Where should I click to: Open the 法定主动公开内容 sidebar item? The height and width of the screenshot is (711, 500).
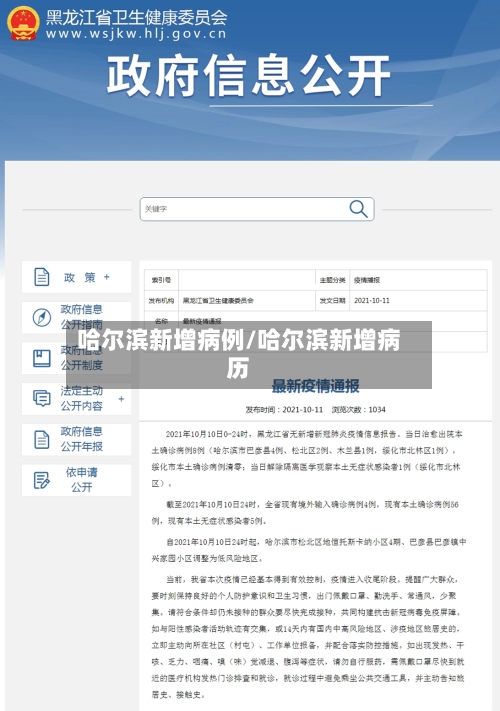(x=77, y=399)
